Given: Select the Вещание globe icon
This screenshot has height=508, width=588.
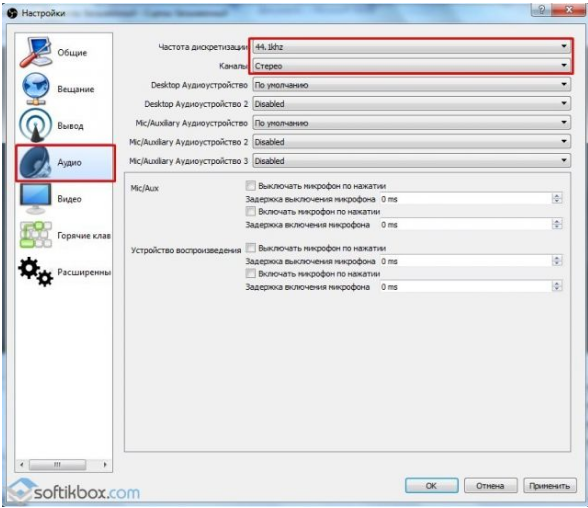Looking at the screenshot, I should (x=36, y=89).
